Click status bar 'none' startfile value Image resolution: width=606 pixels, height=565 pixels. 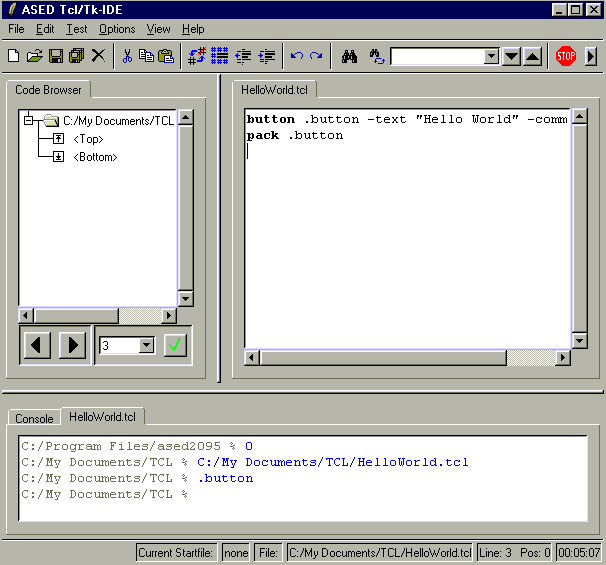coord(236,553)
